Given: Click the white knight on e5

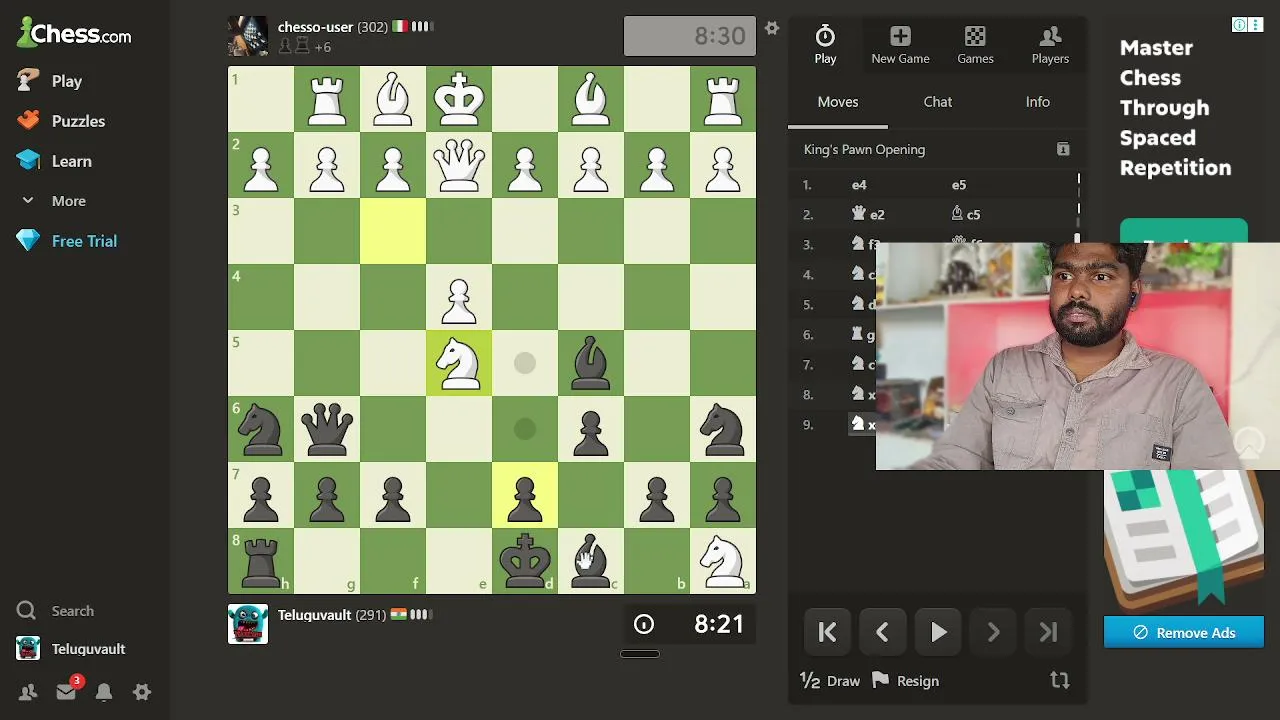Looking at the screenshot, I should click(x=459, y=363).
